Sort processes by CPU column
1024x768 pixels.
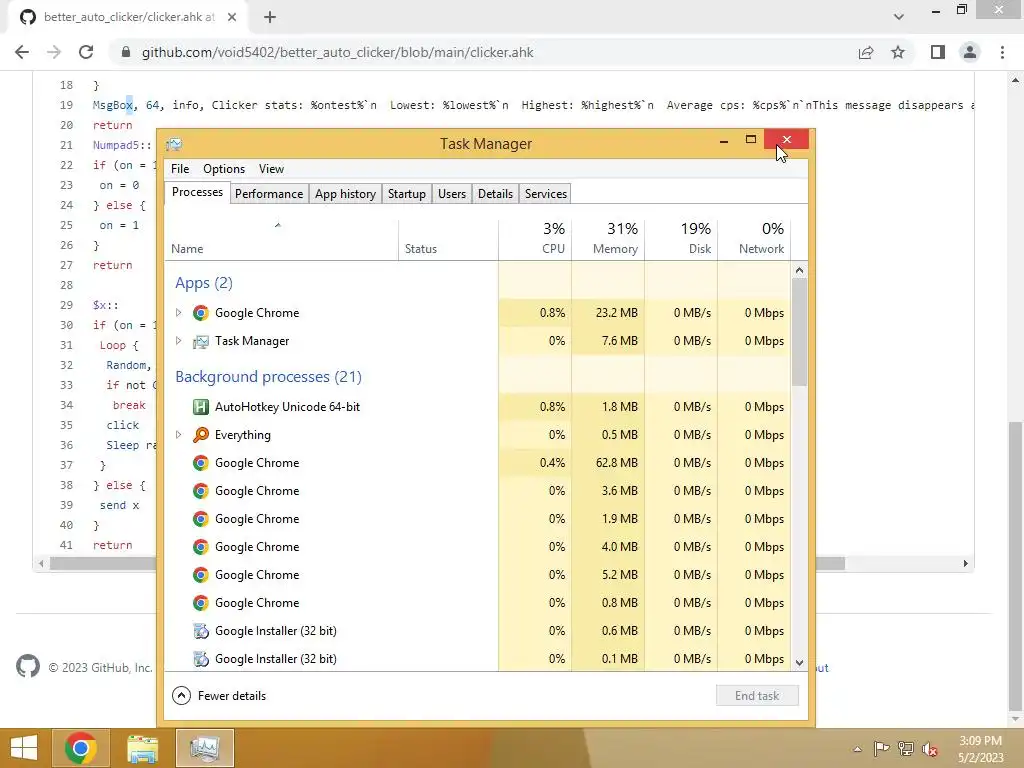(535, 239)
